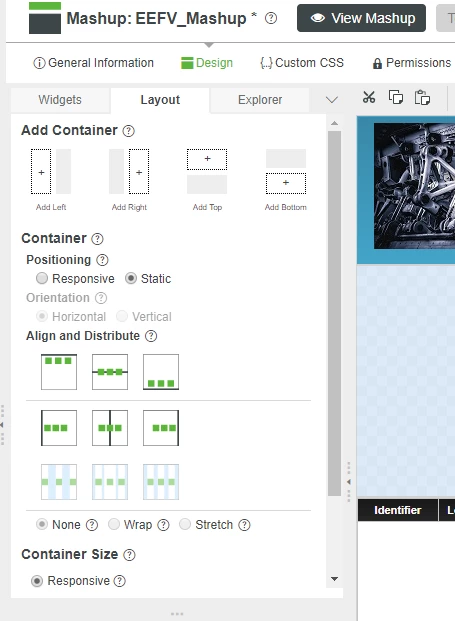This screenshot has height=621, width=455.
Task: Open the Permissions tab
Action: click(x=412, y=63)
